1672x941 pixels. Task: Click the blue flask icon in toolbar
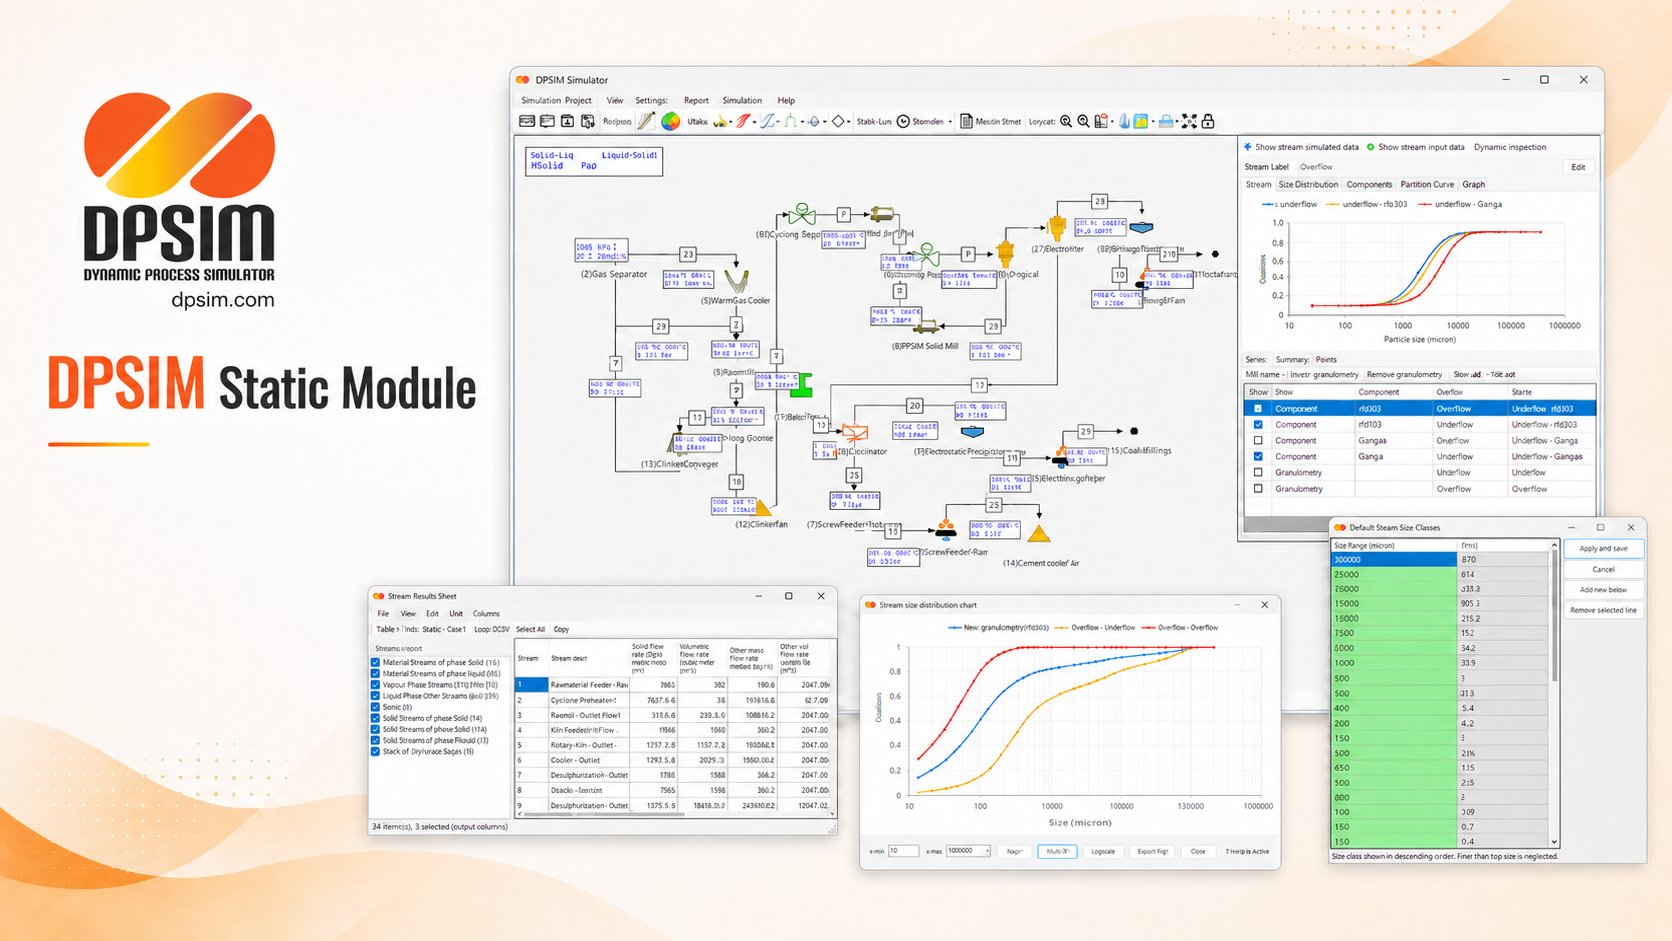point(1124,121)
